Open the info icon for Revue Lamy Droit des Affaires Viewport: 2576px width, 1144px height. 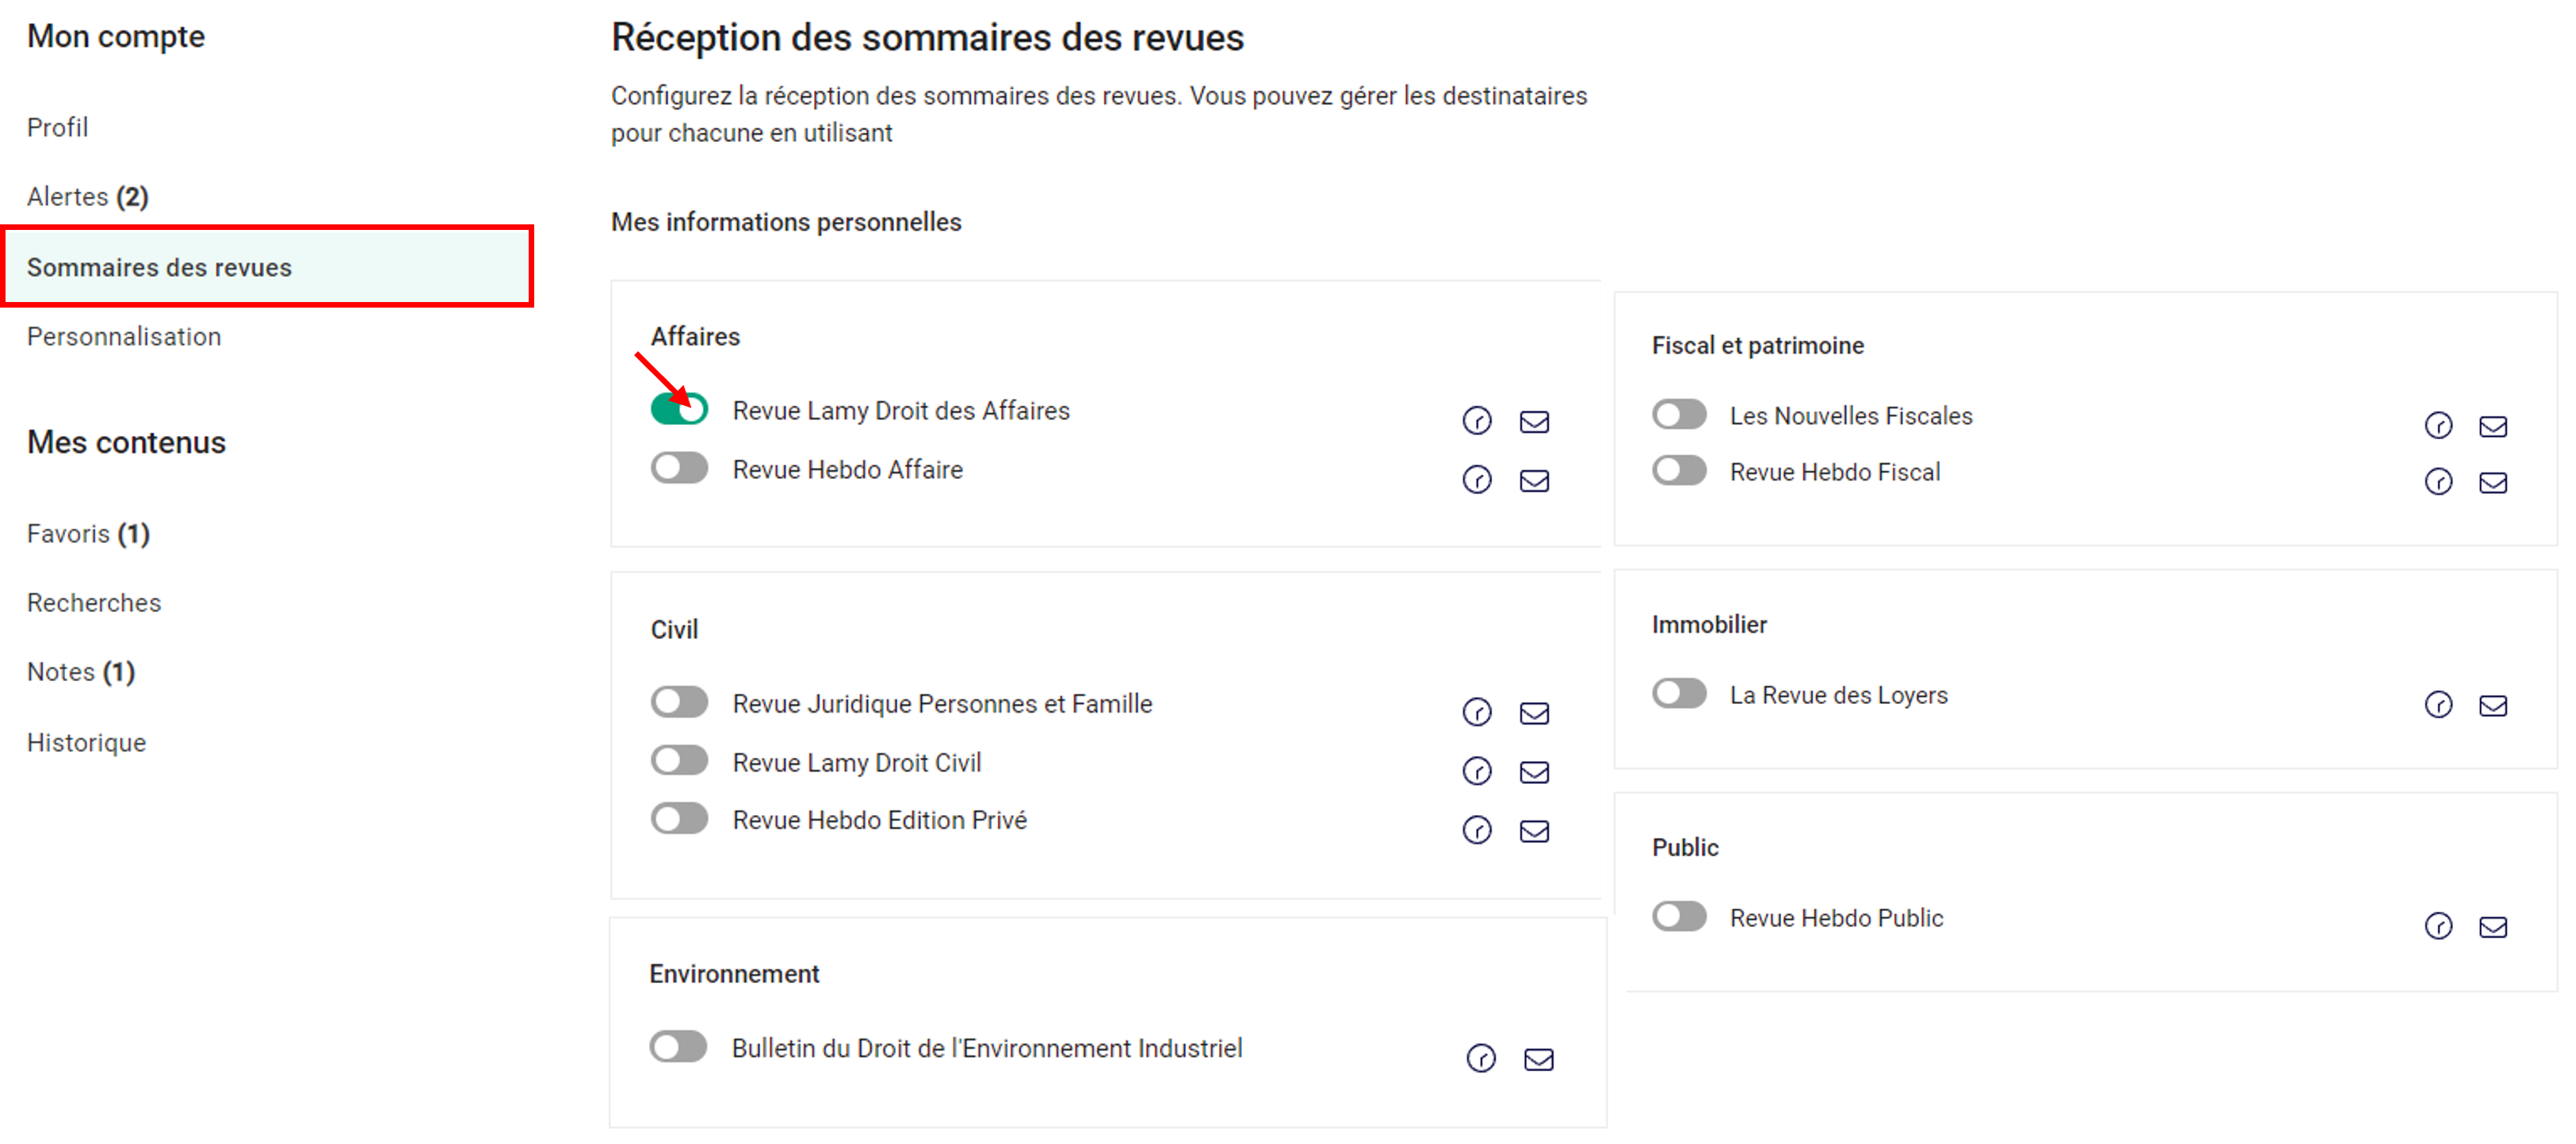coord(1478,421)
